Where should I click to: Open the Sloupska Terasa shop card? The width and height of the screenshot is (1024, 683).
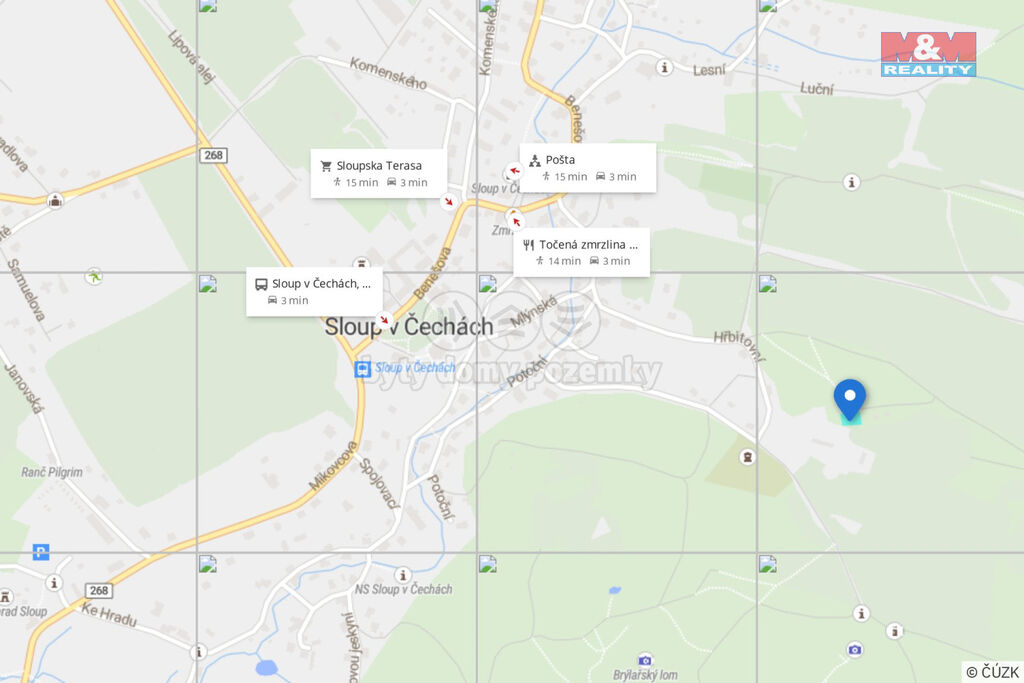(x=379, y=174)
